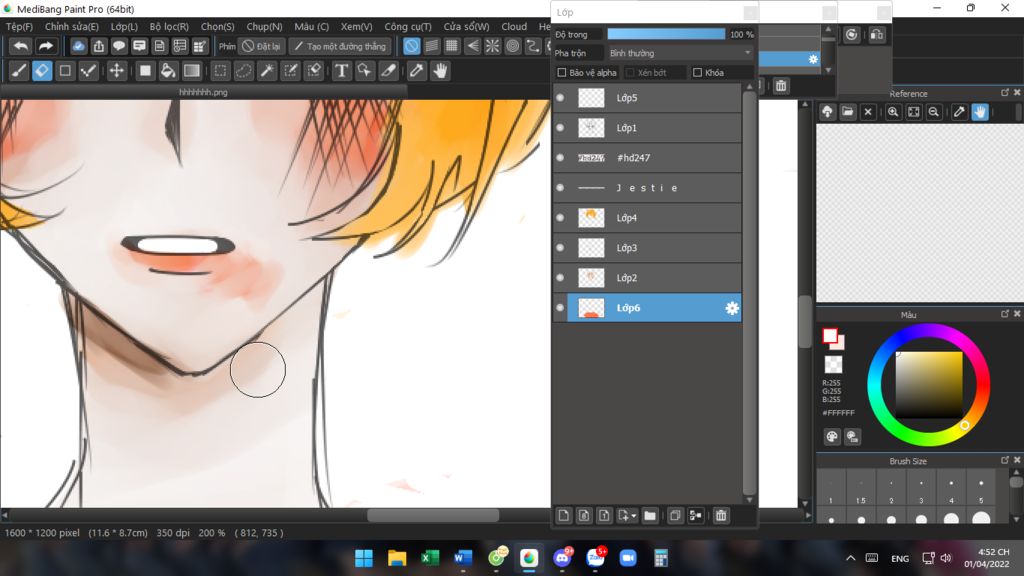Open the Bộ lọc(R) menu
Viewport: 1024px width, 576px height.
click(169, 27)
